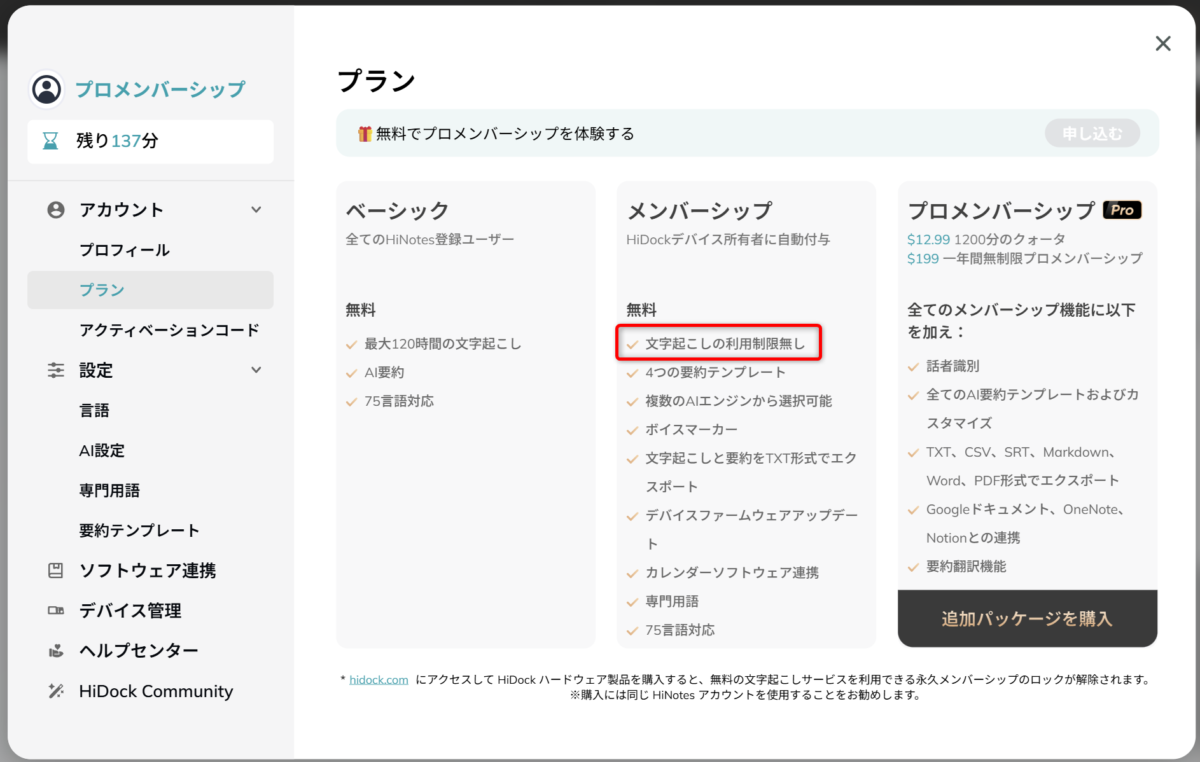Open アクティベーションコード settings
1200x762 pixels.
click(169, 330)
